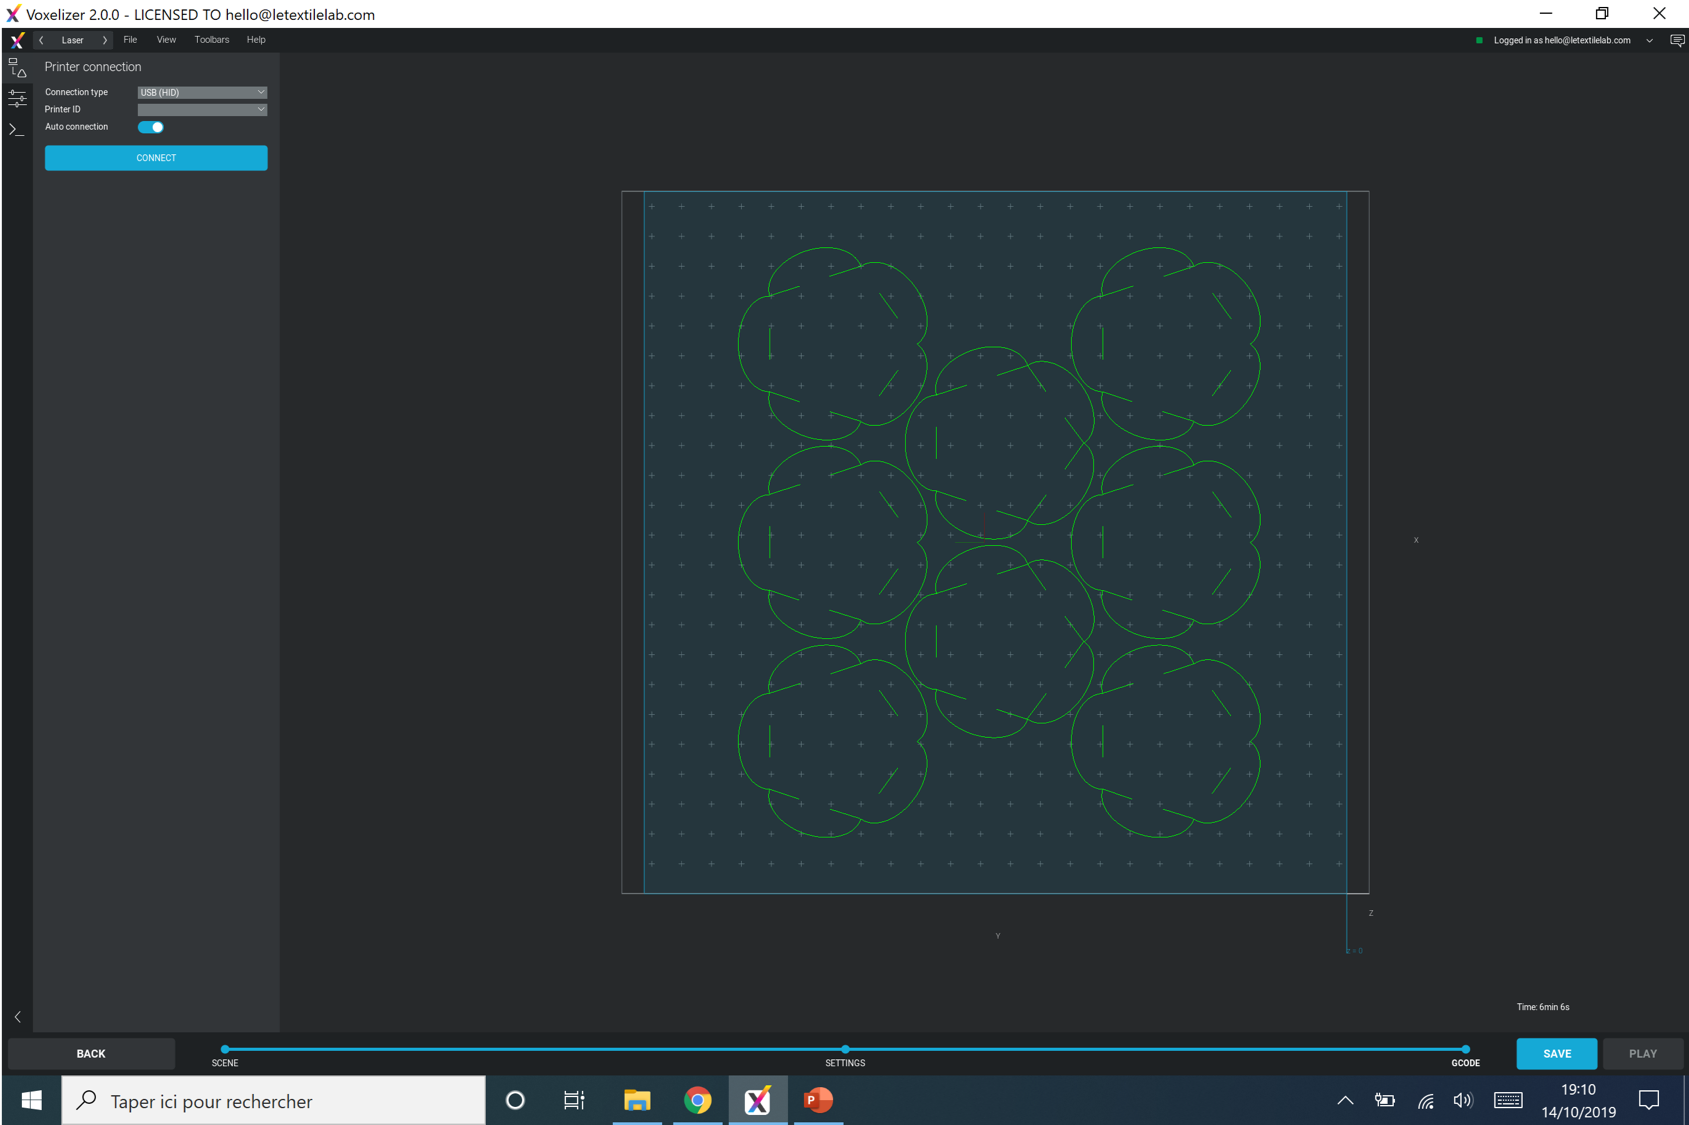Open Google Chrome from taskbar
Image resolution: width=1689 pixels, height=1125 pixels.
pyautogui.click(x=698, y=1100)
